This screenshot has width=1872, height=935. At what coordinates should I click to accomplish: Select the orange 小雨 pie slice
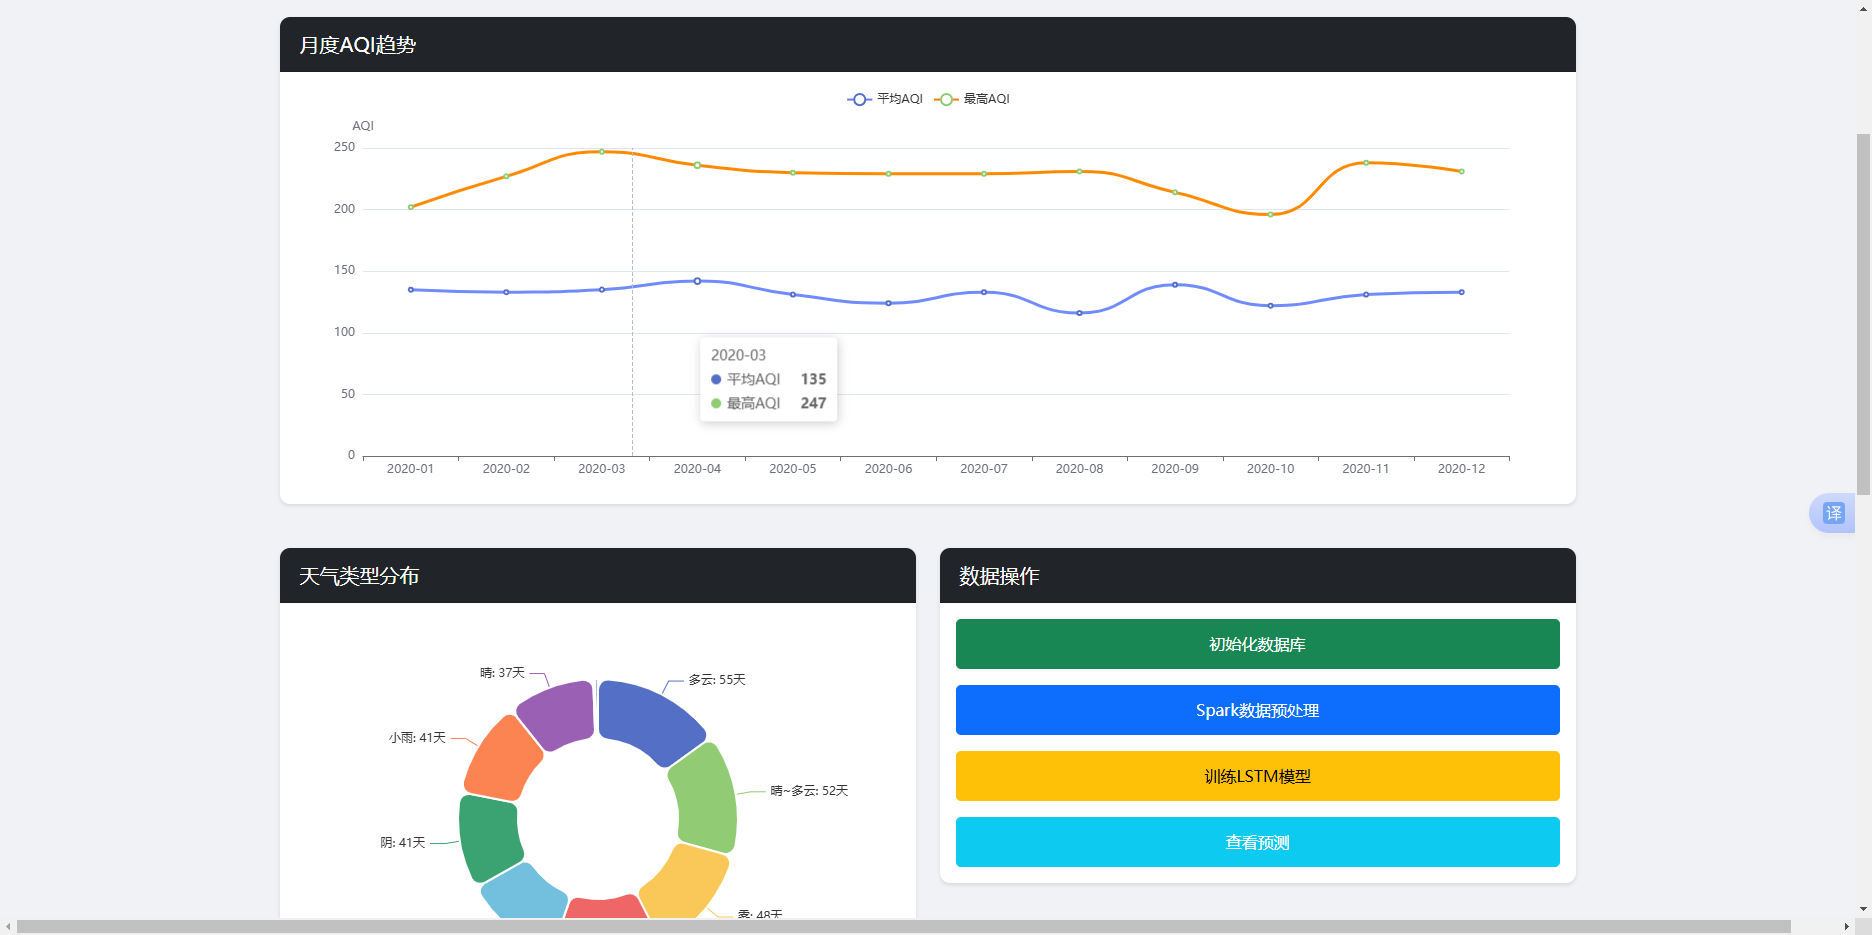point(501,760)
